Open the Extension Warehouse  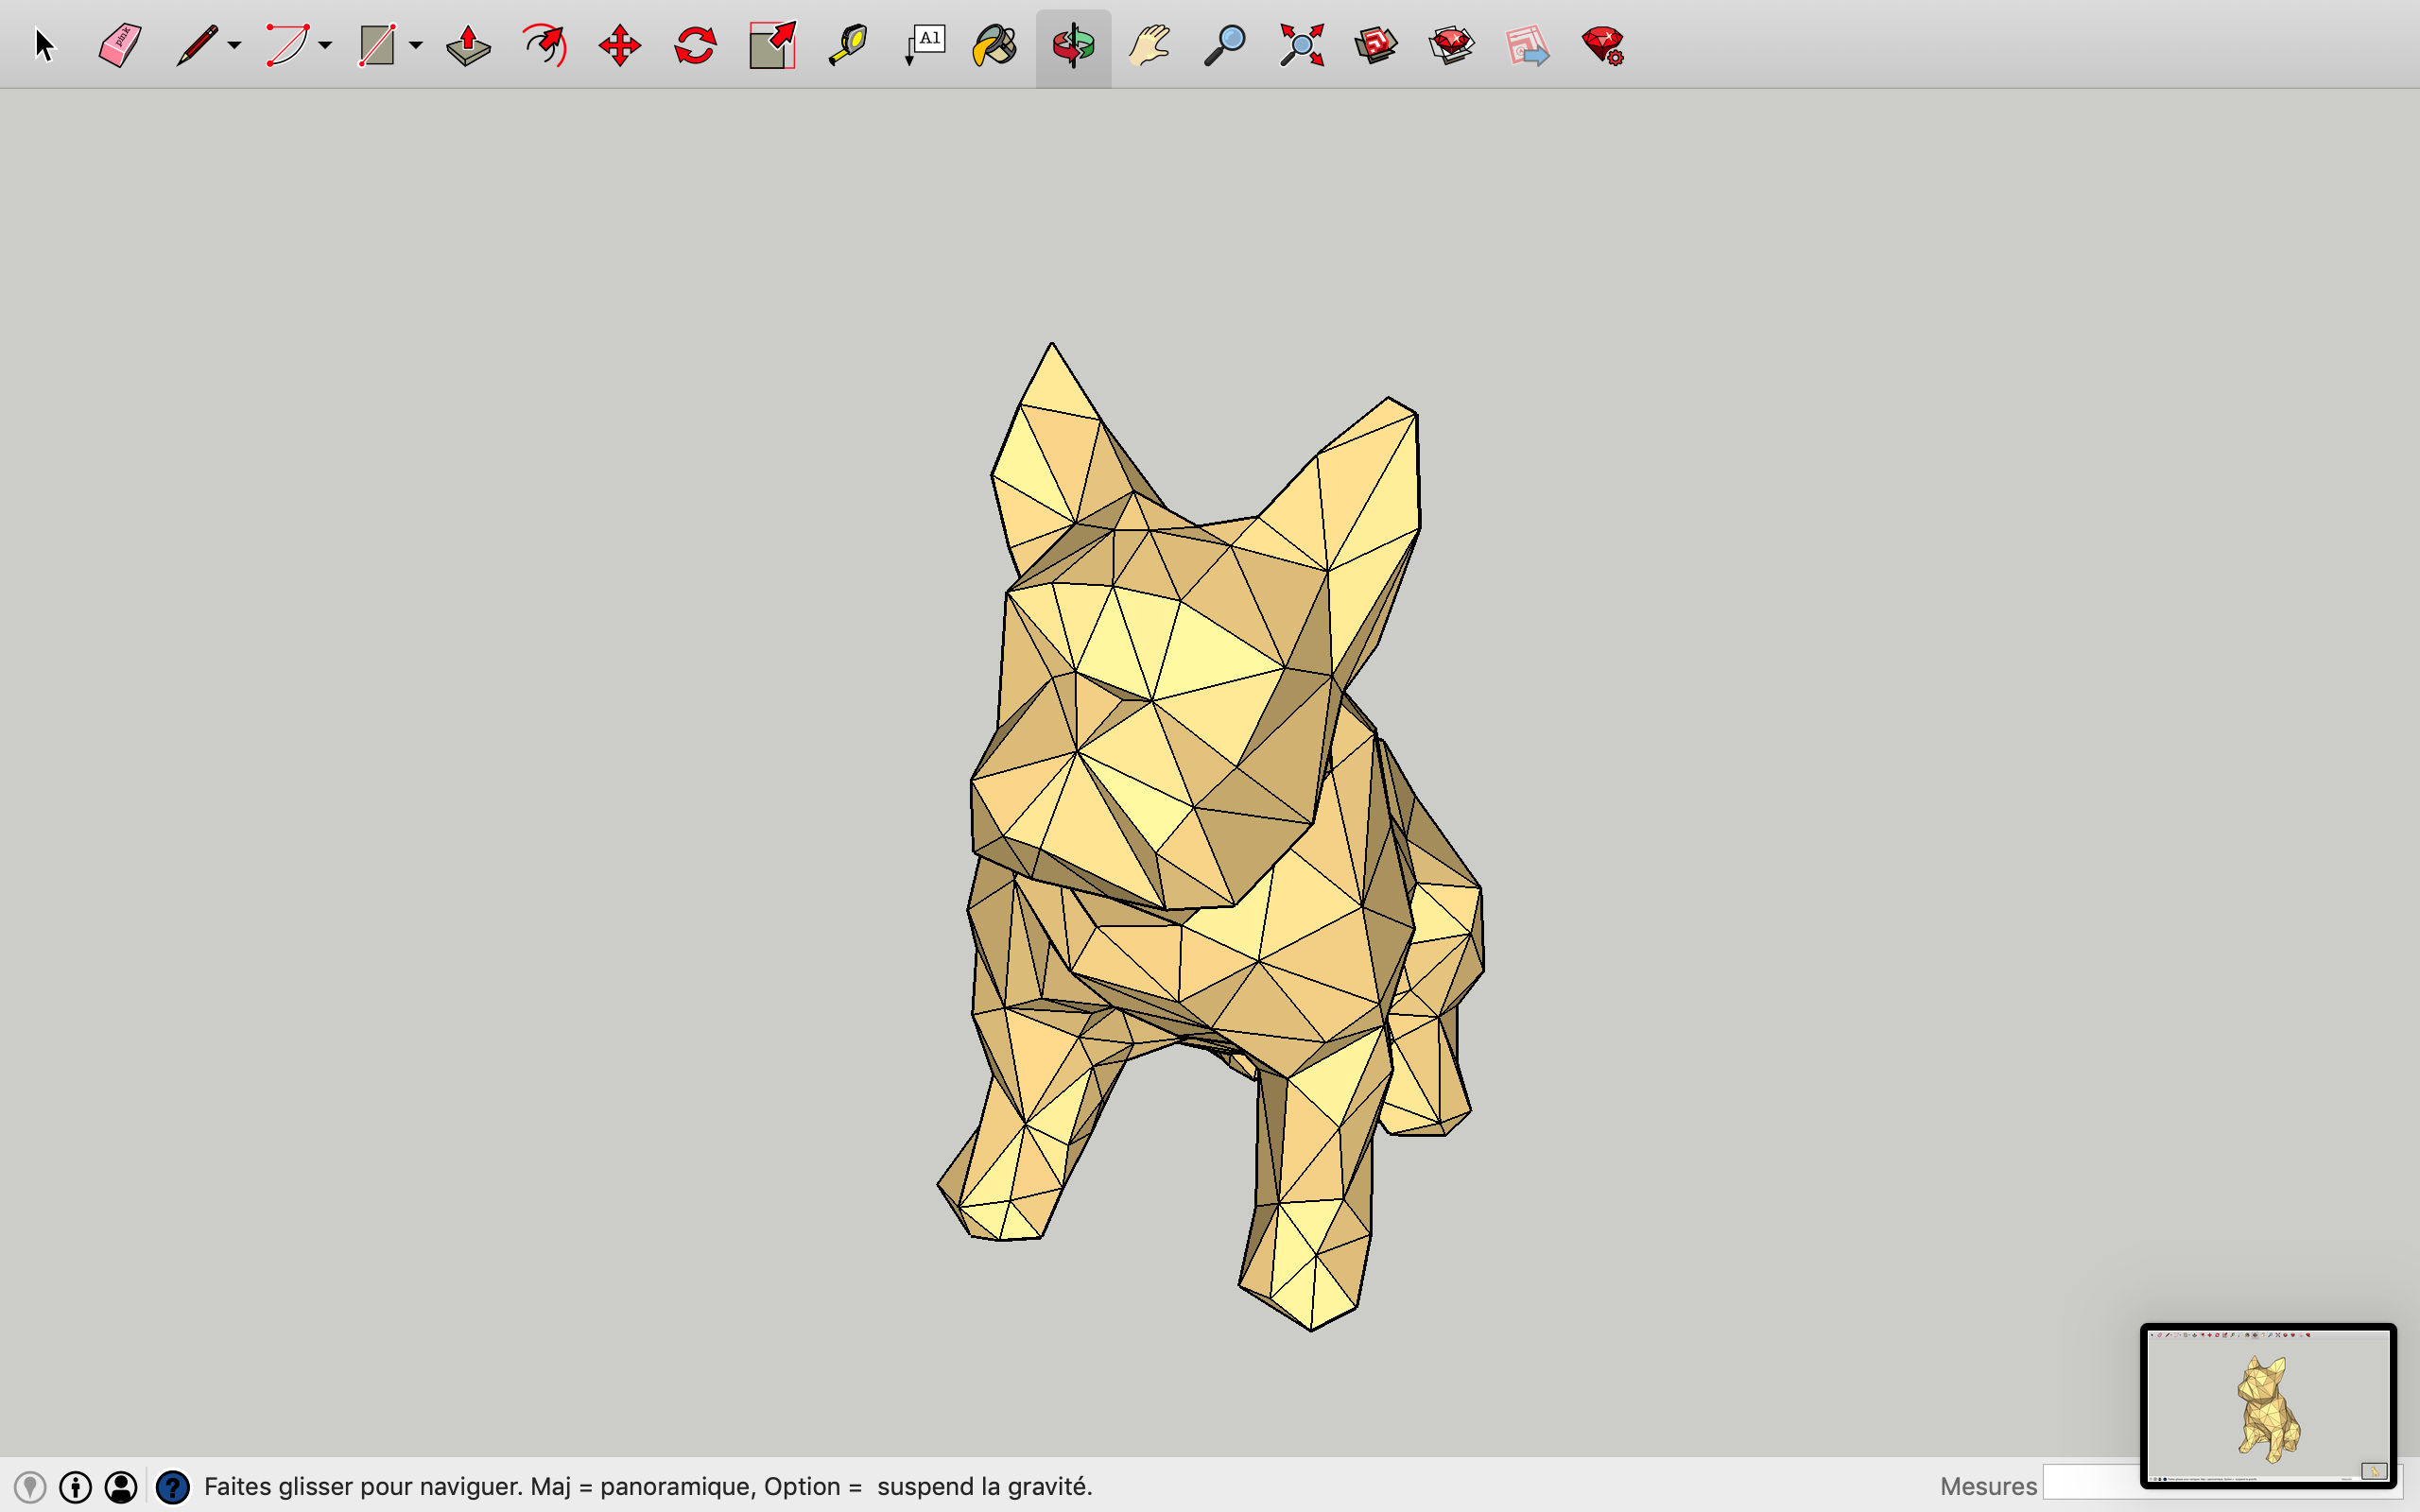1452,46
